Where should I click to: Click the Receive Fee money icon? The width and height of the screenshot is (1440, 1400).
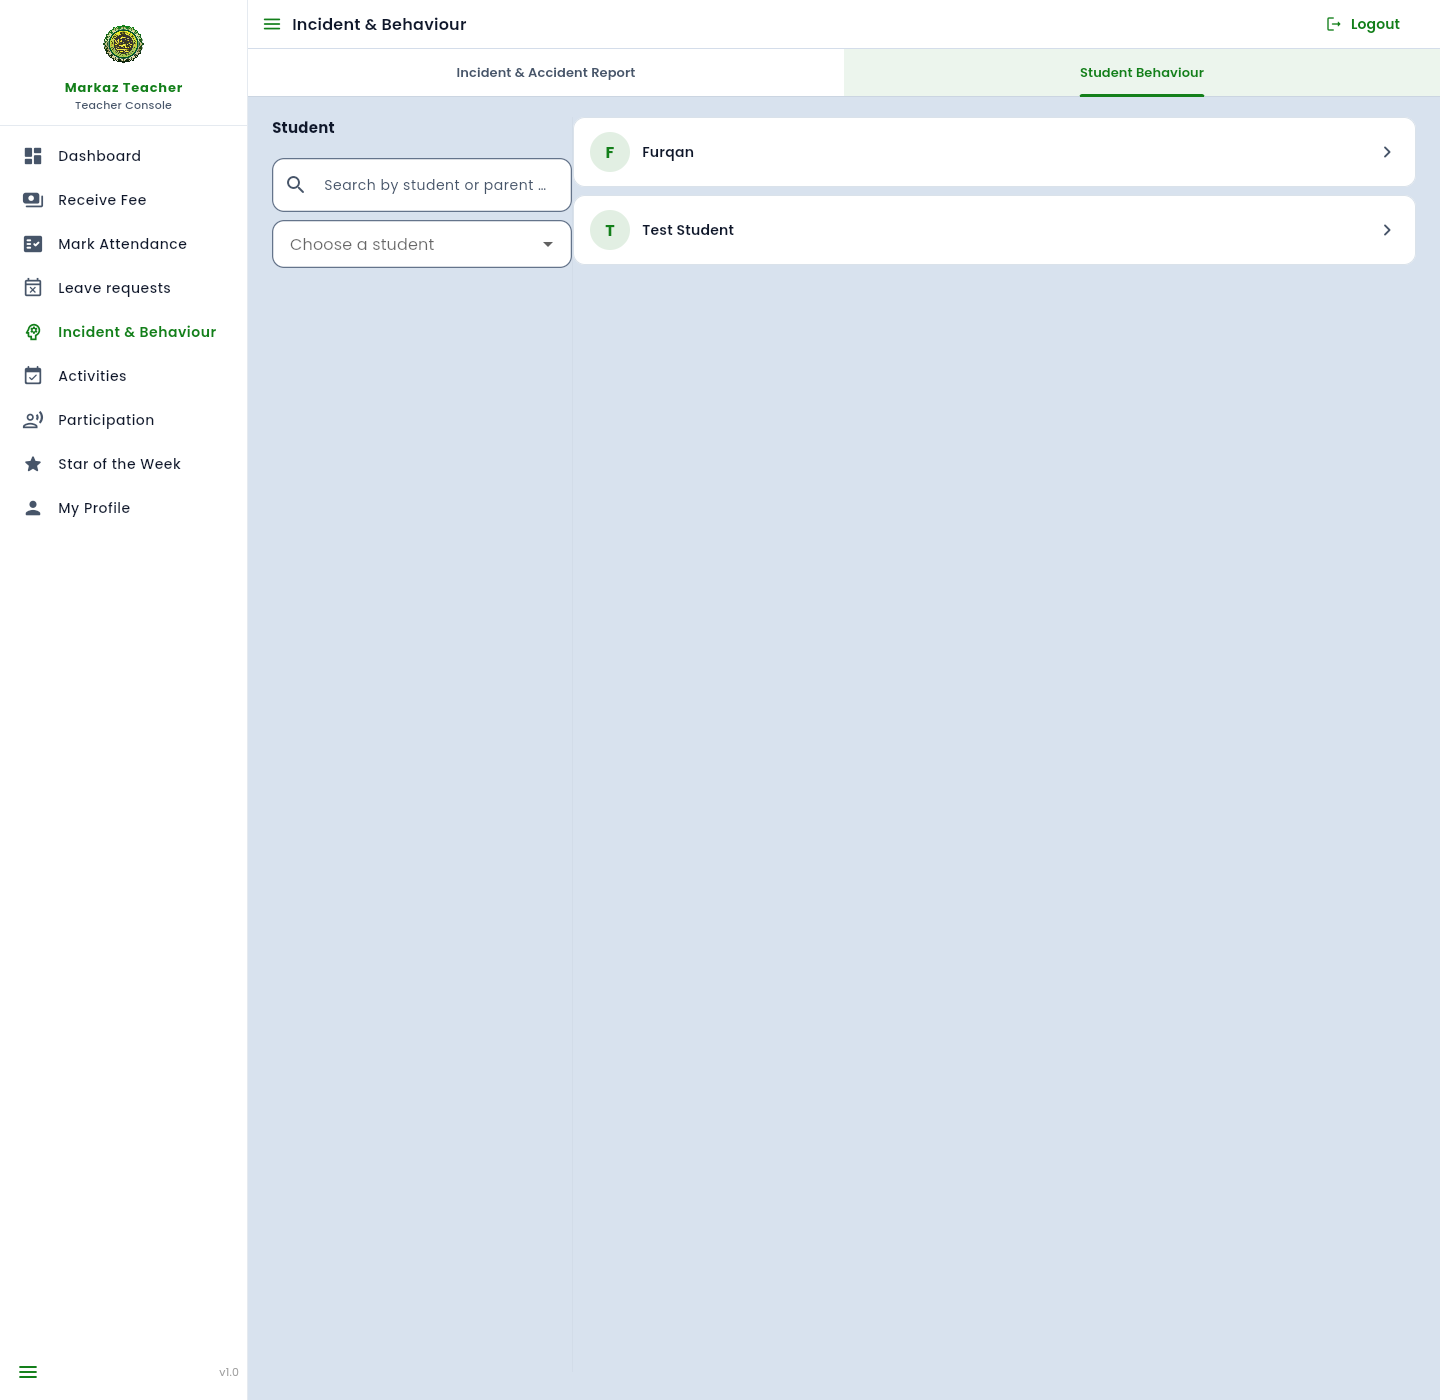pyautogui.click(x=33, y=200)
